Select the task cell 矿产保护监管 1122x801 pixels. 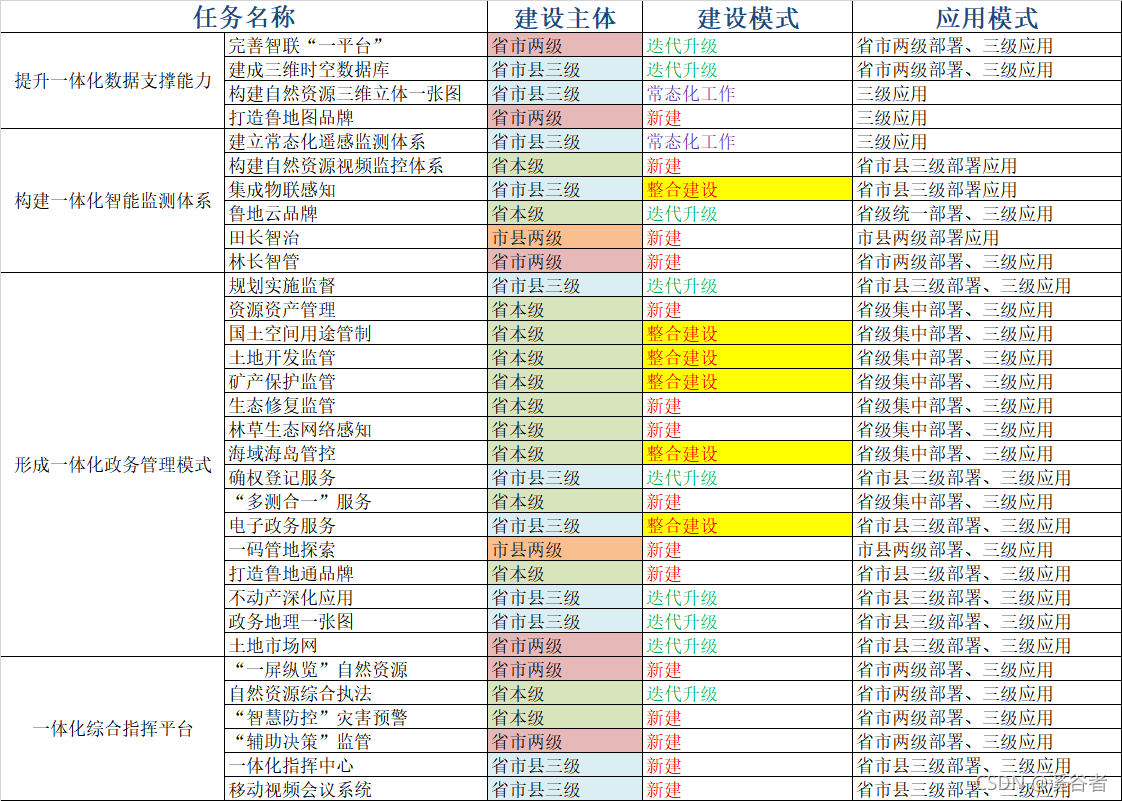coord(356,381)
